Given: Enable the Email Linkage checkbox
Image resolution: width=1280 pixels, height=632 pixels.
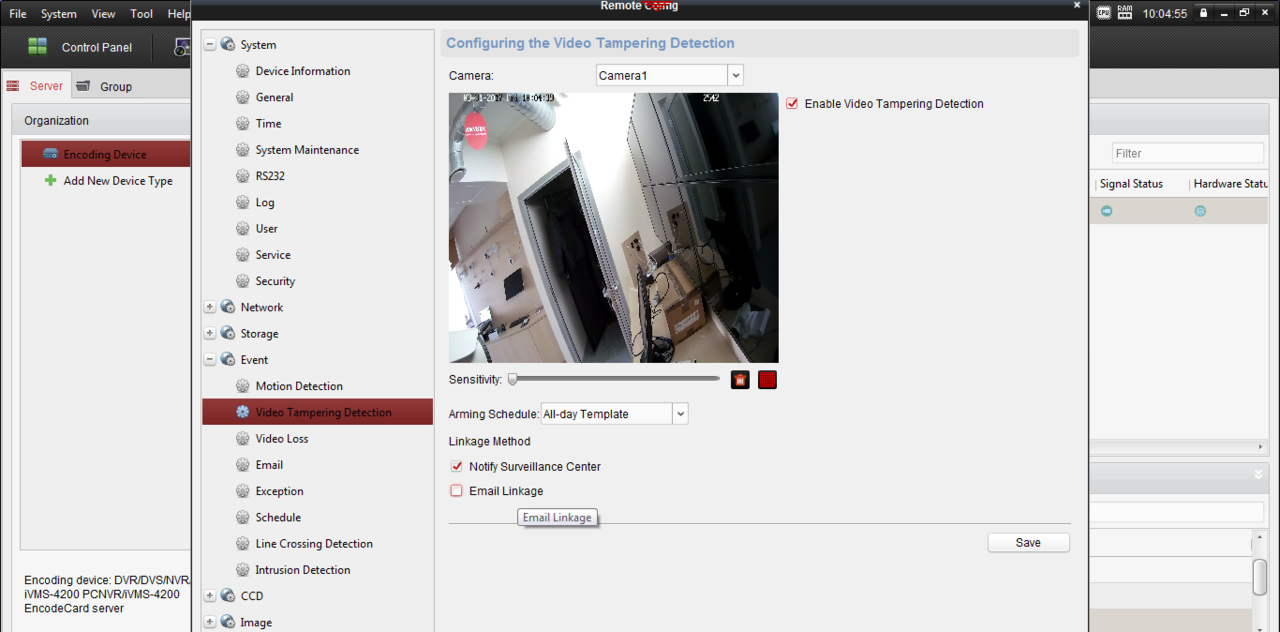Looking at the screenshot, I should click(457, 491).
